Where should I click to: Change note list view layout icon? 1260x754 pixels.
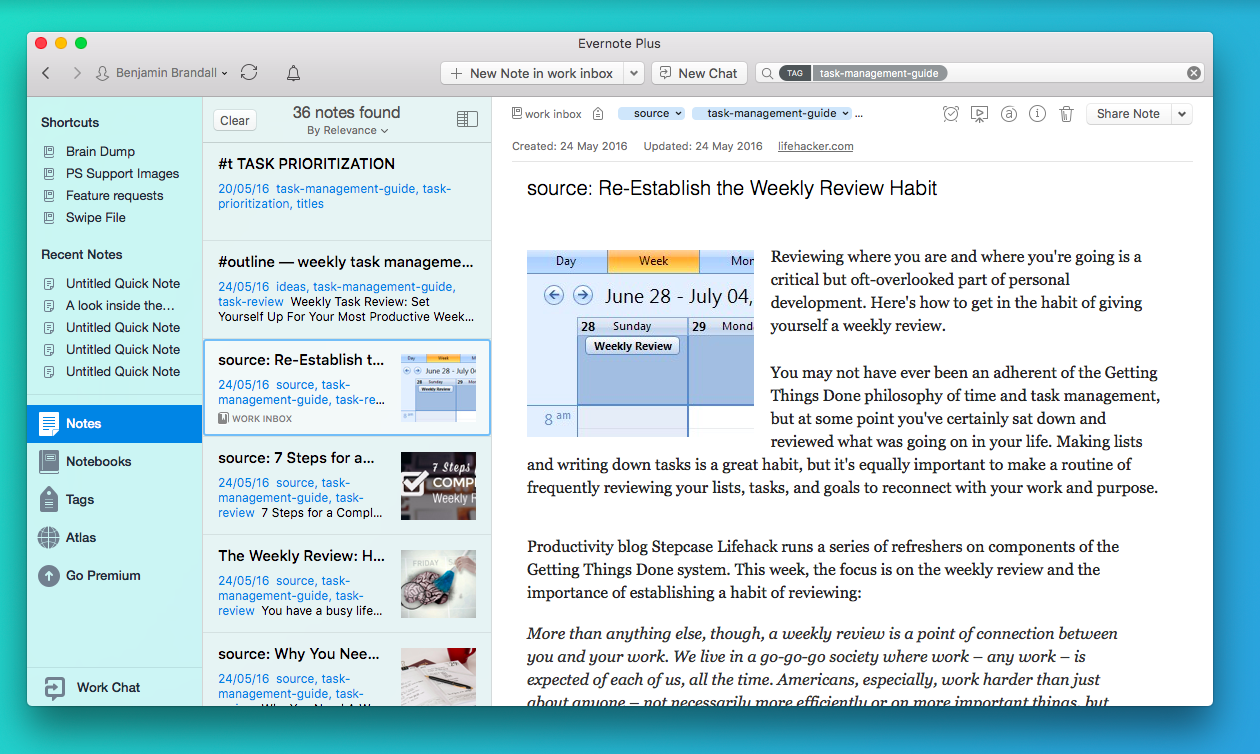click(x=467, y=119)
